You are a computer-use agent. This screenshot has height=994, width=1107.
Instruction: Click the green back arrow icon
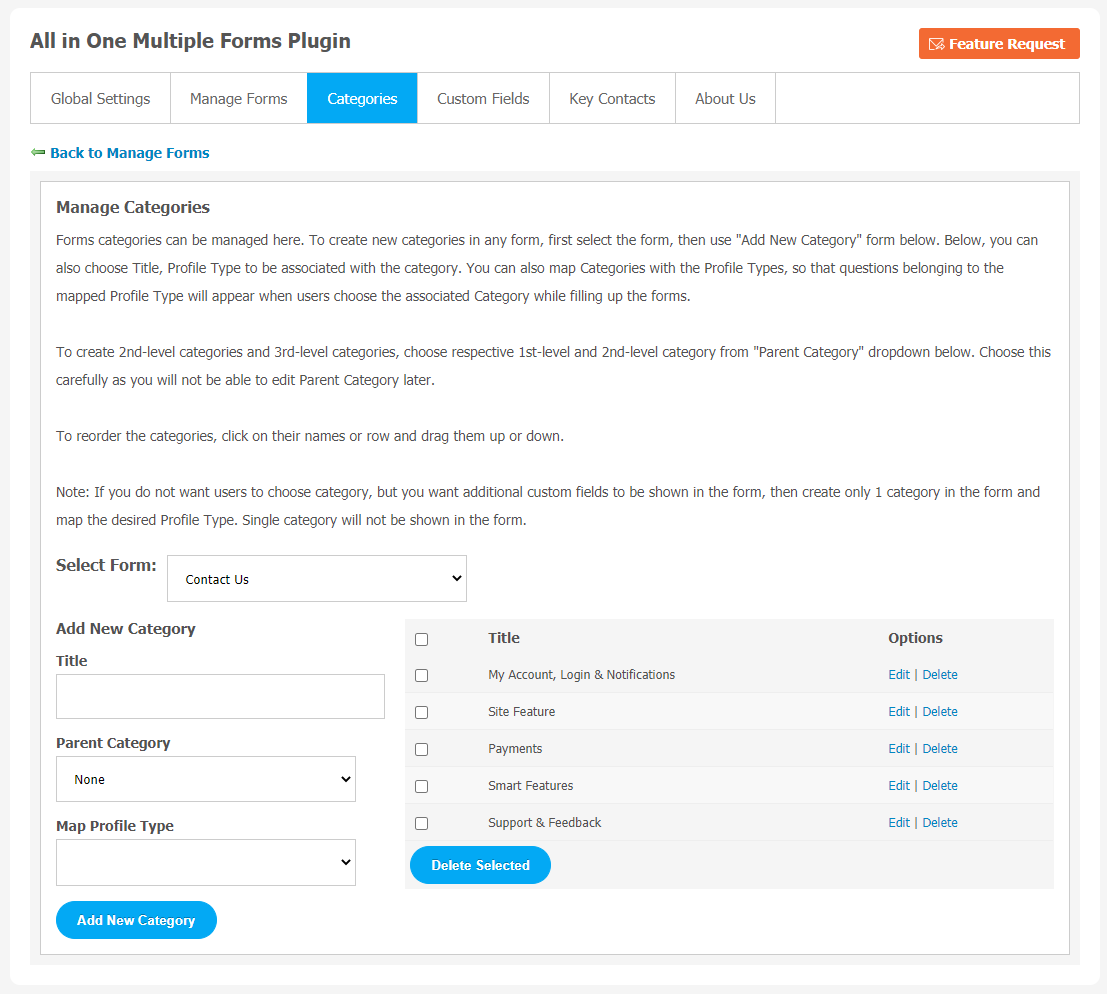(38, 153)
